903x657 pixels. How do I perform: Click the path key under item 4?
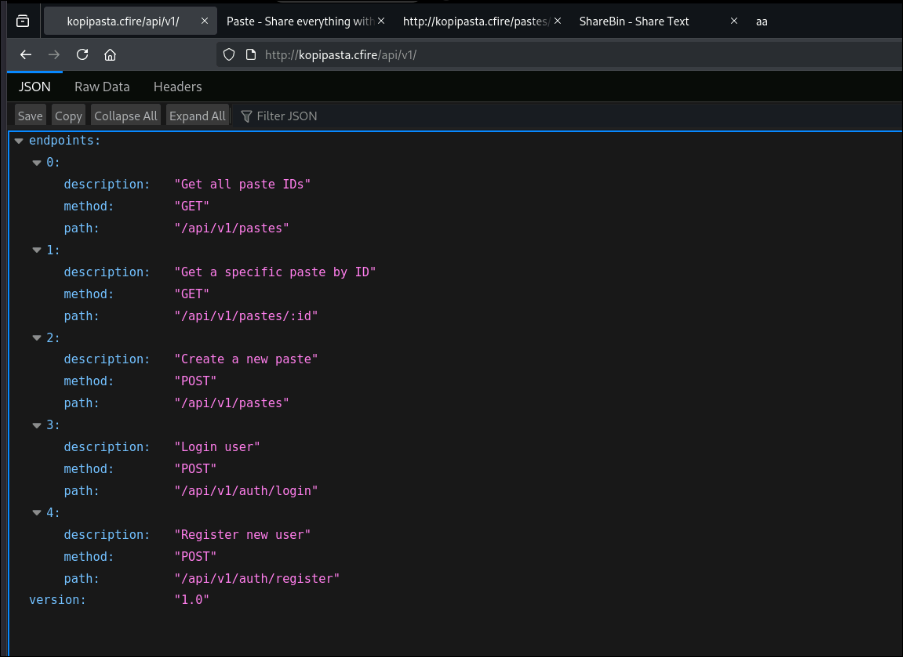point(81,579)
